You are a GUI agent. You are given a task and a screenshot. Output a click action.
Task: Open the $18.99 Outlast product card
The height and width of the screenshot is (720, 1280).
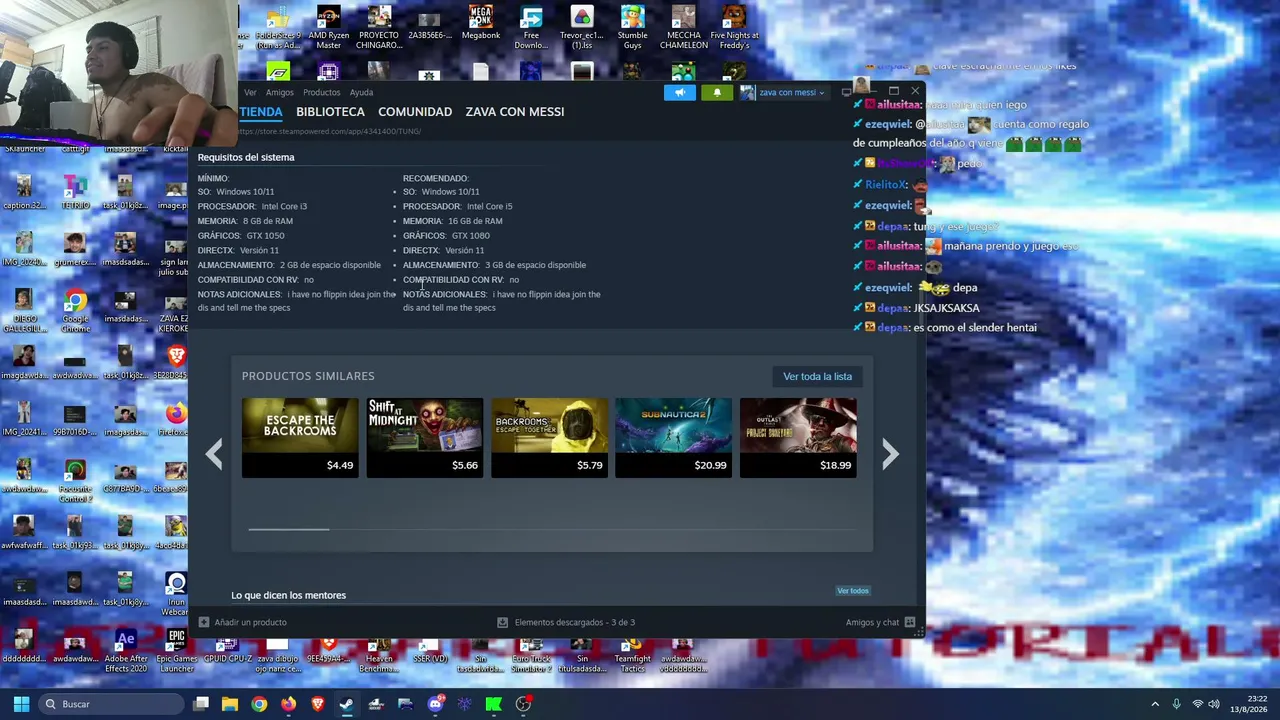(798, 437)
